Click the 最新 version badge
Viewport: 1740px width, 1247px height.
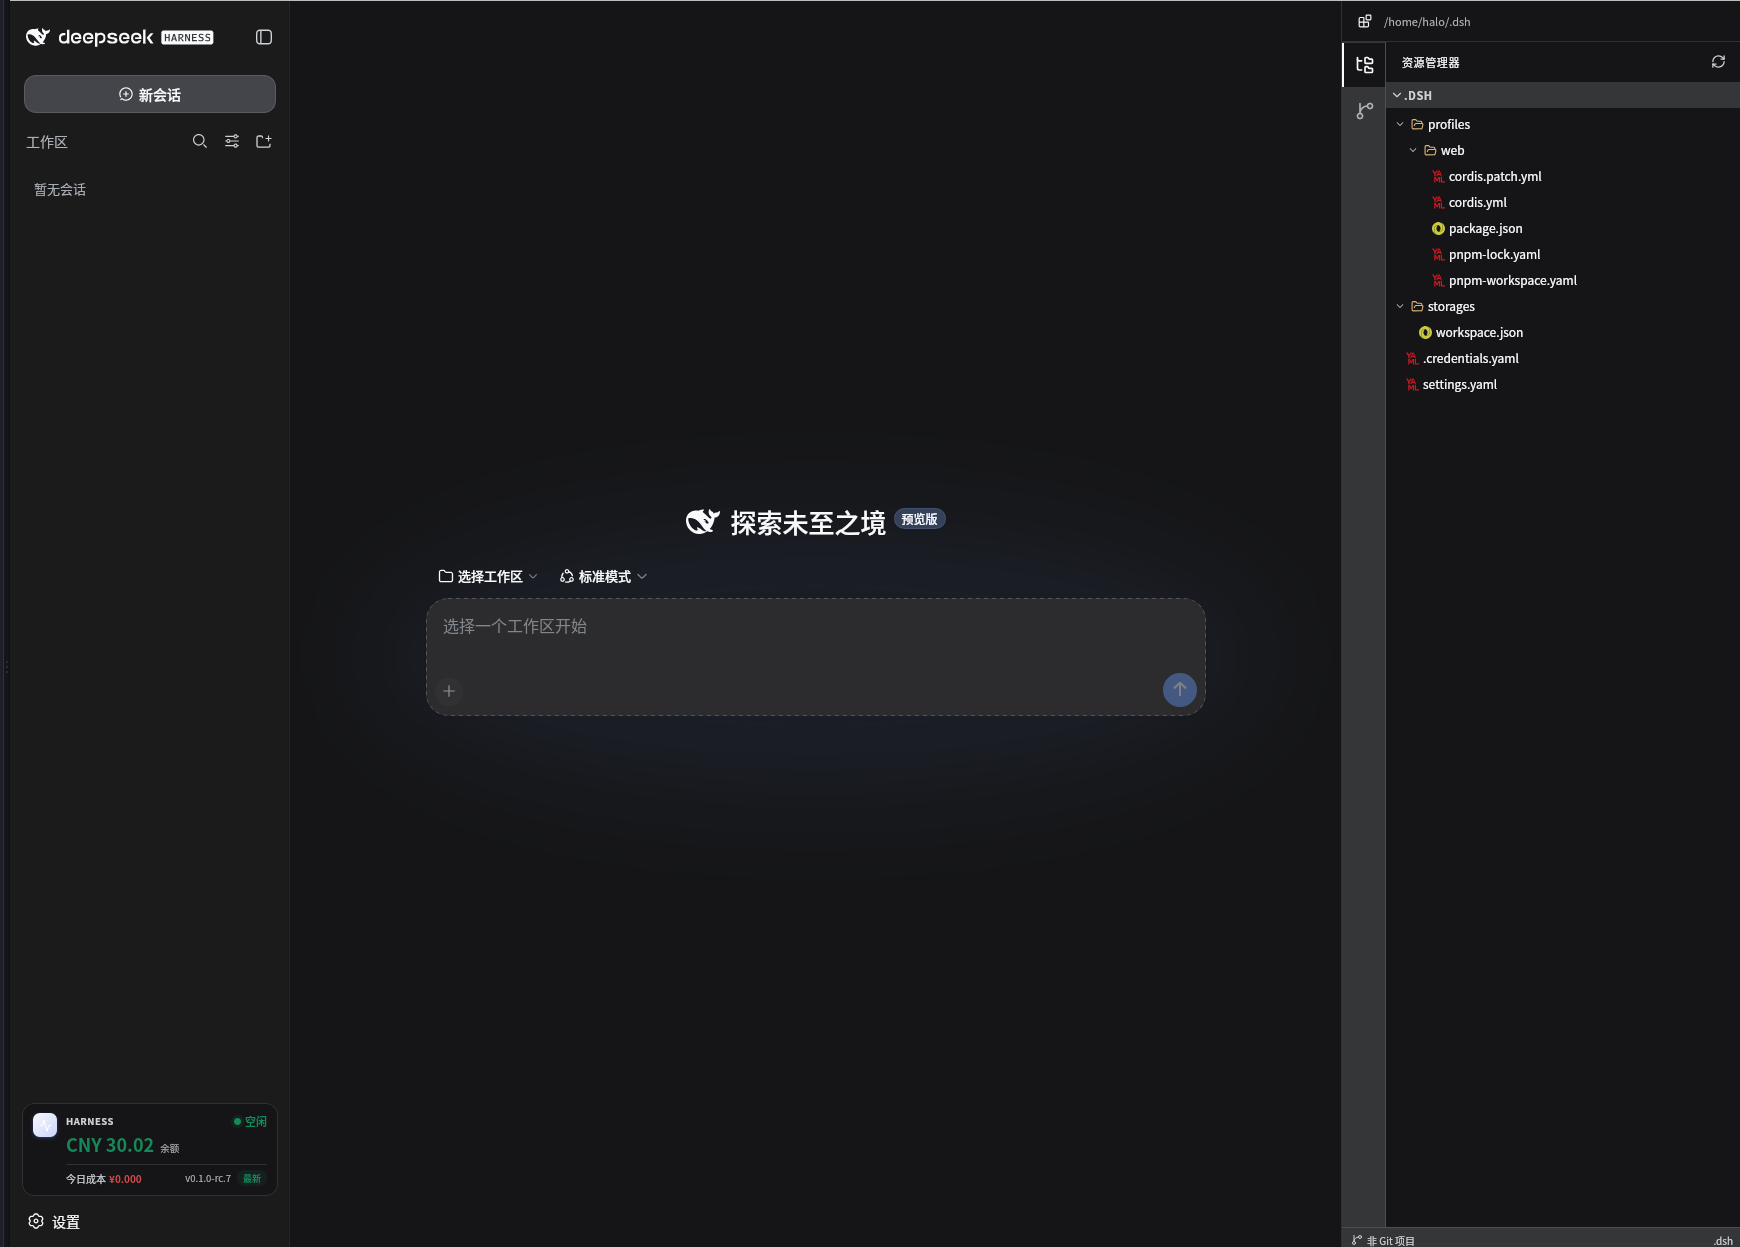point(252,1178)
